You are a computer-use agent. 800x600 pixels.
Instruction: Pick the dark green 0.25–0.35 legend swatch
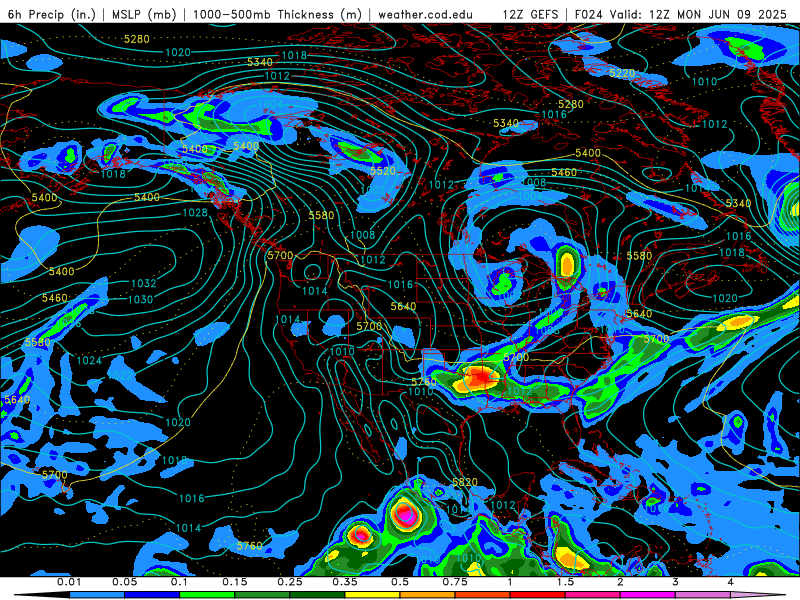[317, 595]
